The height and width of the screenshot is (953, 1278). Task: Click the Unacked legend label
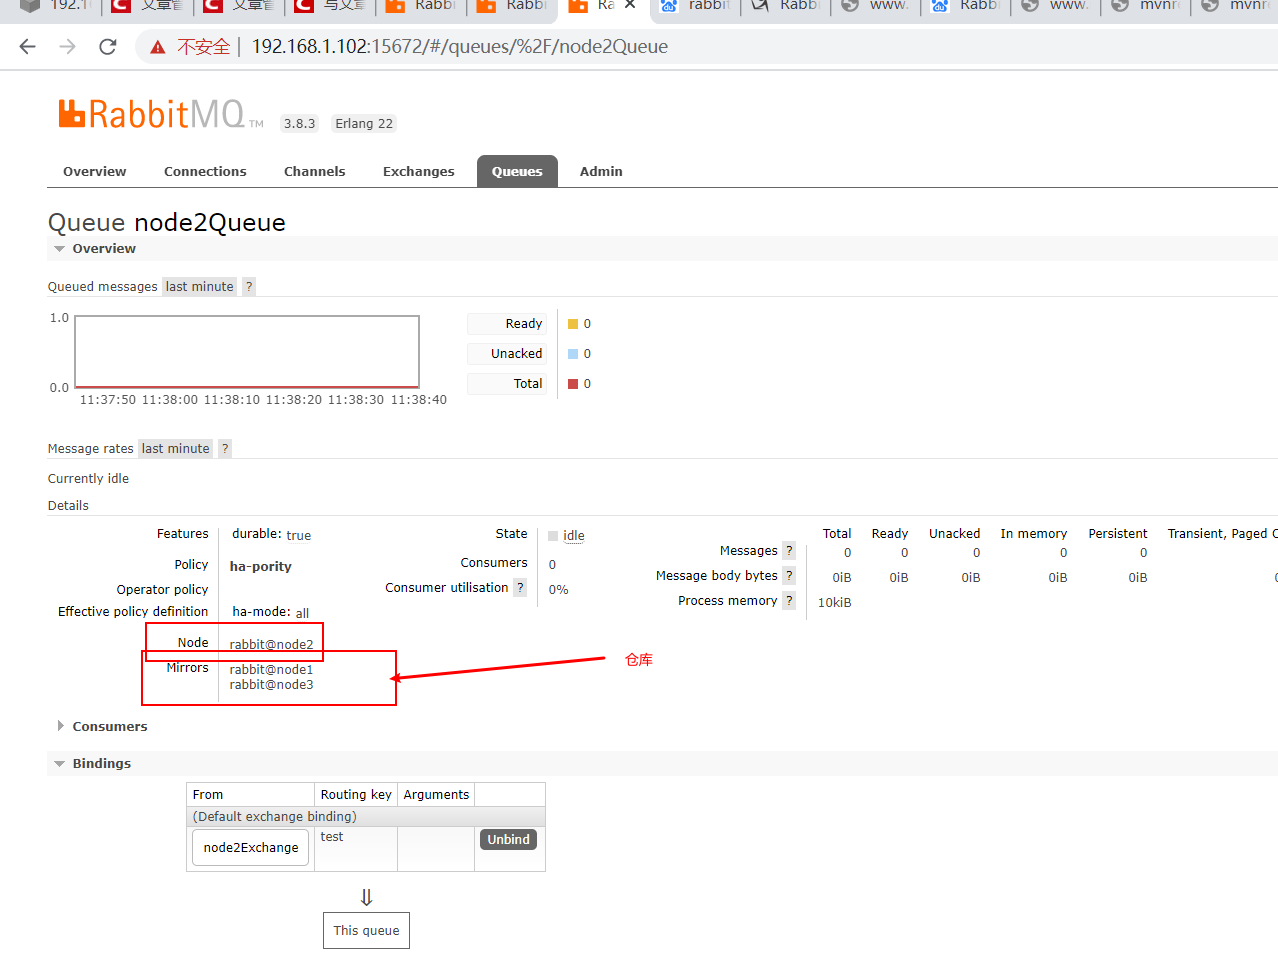[507, 353]
